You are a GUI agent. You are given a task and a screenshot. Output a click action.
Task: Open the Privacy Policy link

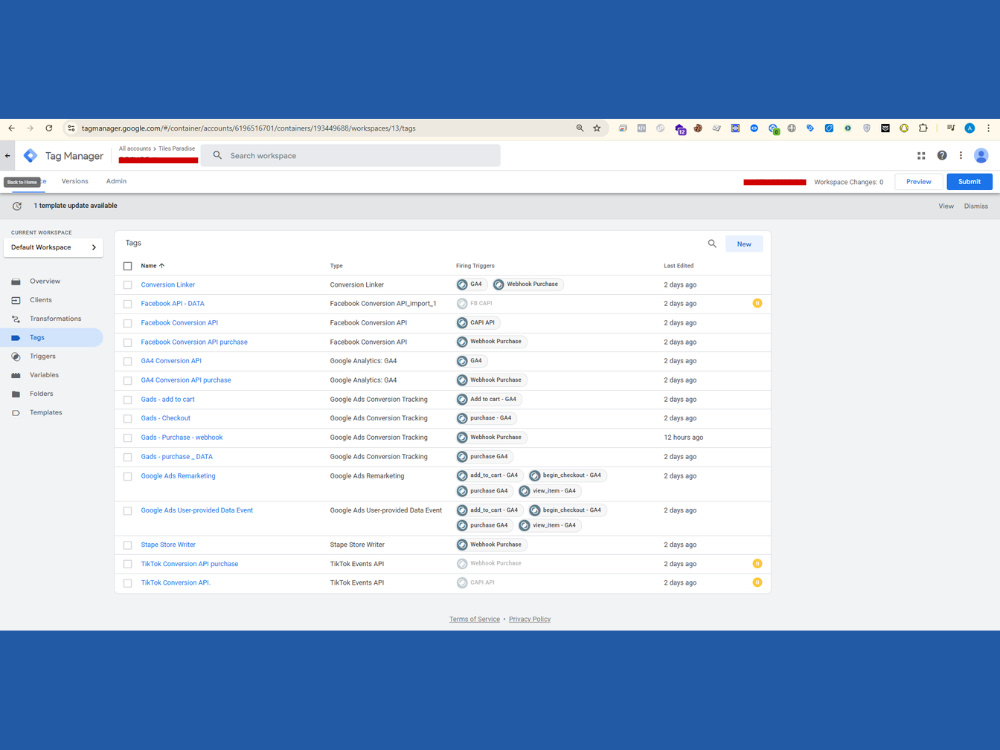click(x=529, y=619)
